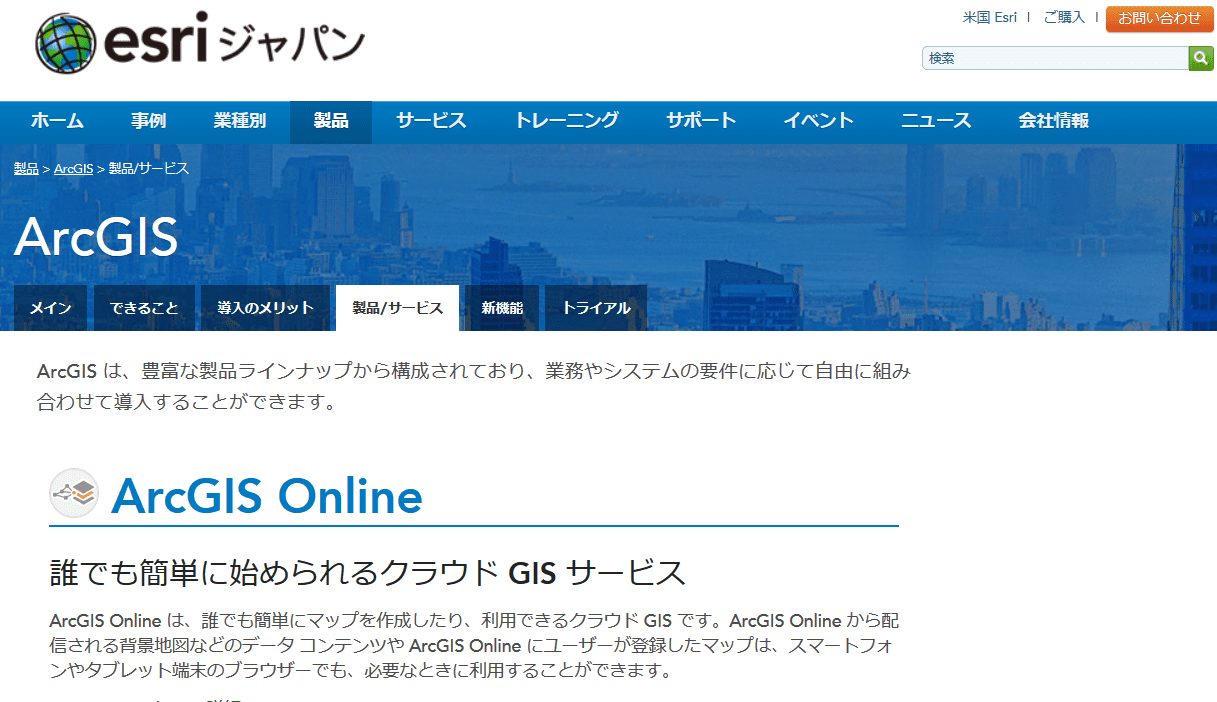Switch to the メイン tab
The height and width of the screenshot is (702, 1217).
tap(51, 308)
